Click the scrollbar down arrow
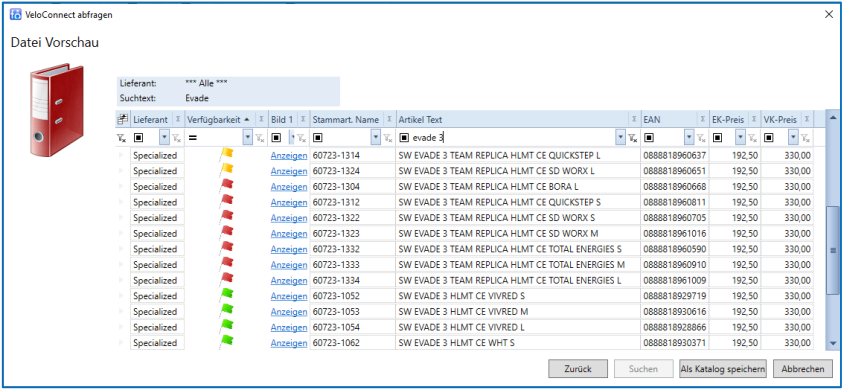 (x=833, y=343)
